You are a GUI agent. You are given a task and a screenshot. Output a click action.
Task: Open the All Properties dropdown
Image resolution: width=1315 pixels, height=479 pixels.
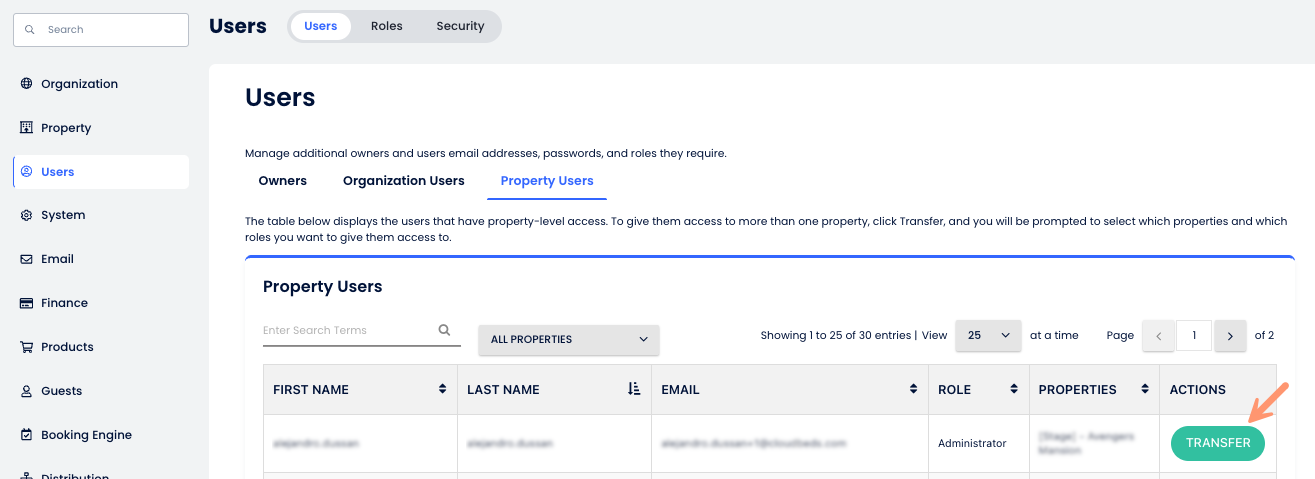[x=568, y=339]
